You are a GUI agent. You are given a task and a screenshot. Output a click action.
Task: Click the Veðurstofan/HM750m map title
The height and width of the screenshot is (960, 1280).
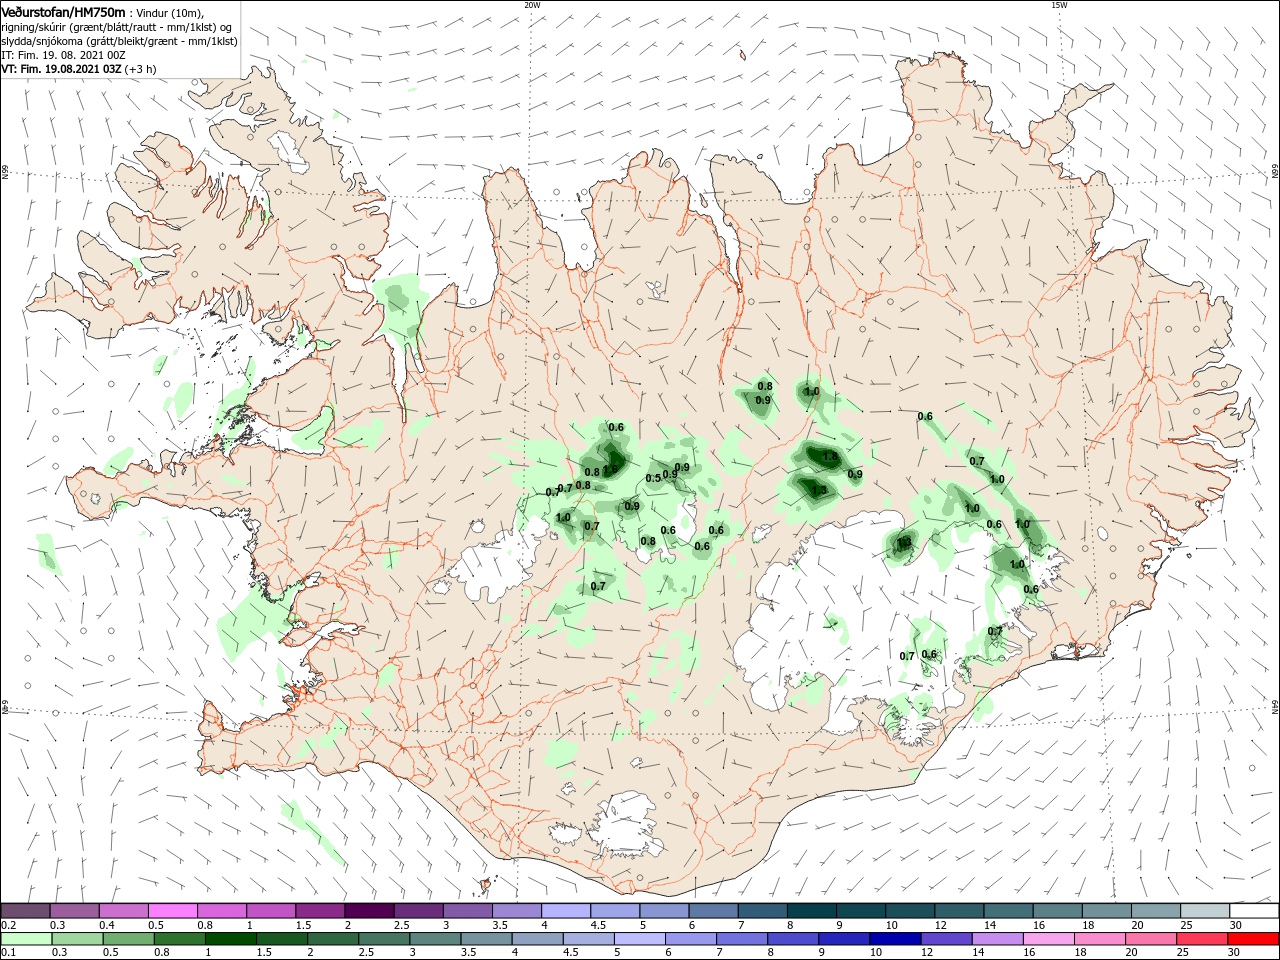pos(64,12)
